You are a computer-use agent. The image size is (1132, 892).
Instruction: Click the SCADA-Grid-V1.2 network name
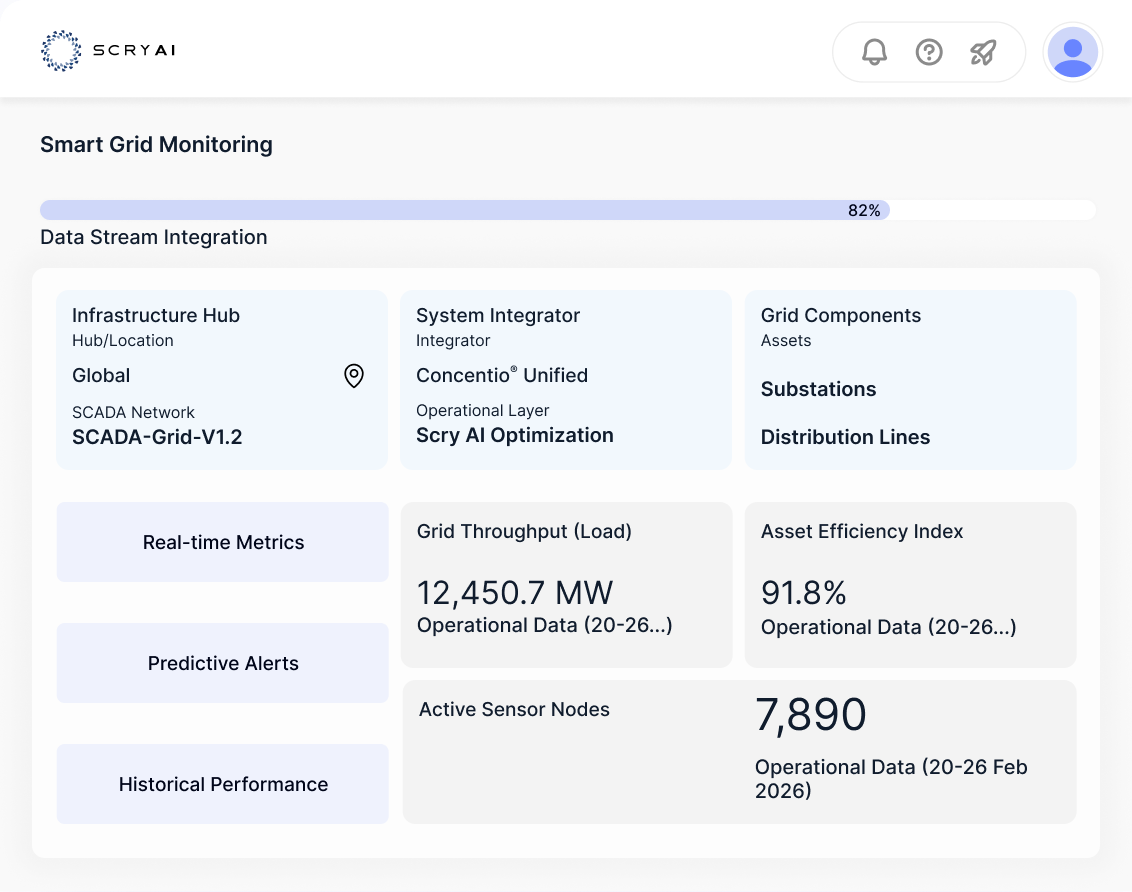(157, 437)
